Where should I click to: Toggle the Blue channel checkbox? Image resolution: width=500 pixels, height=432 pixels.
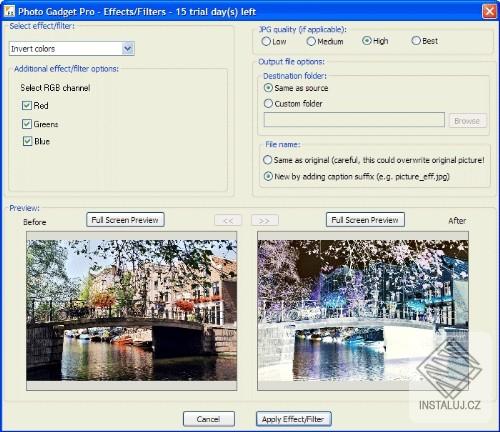(x=27, y=141)
